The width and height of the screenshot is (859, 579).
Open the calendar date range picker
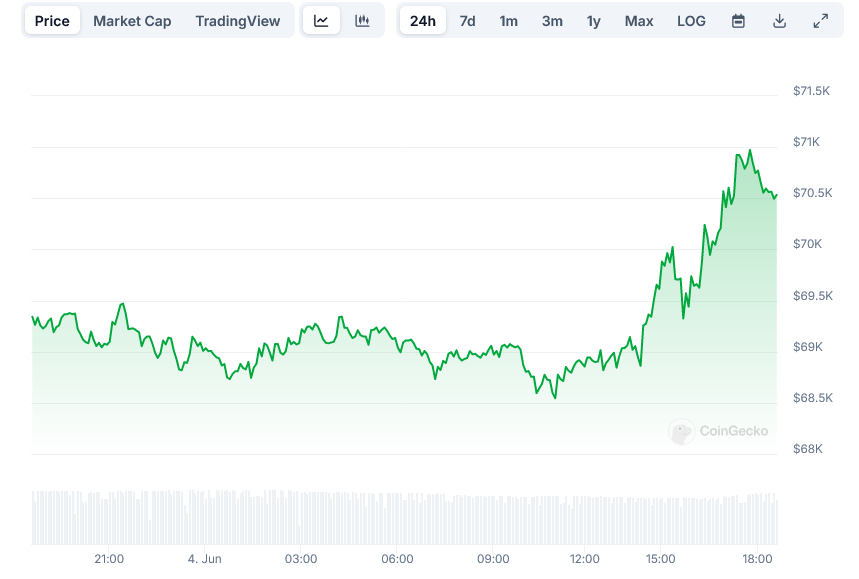[738, 21]
